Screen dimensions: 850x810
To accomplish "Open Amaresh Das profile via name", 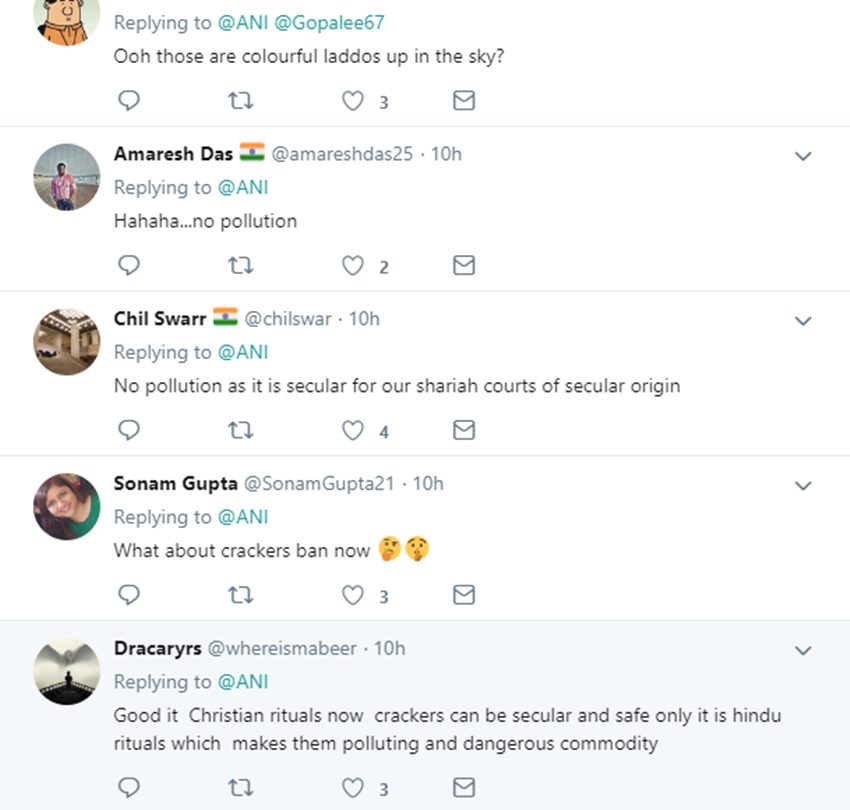I will pos(173,154).
